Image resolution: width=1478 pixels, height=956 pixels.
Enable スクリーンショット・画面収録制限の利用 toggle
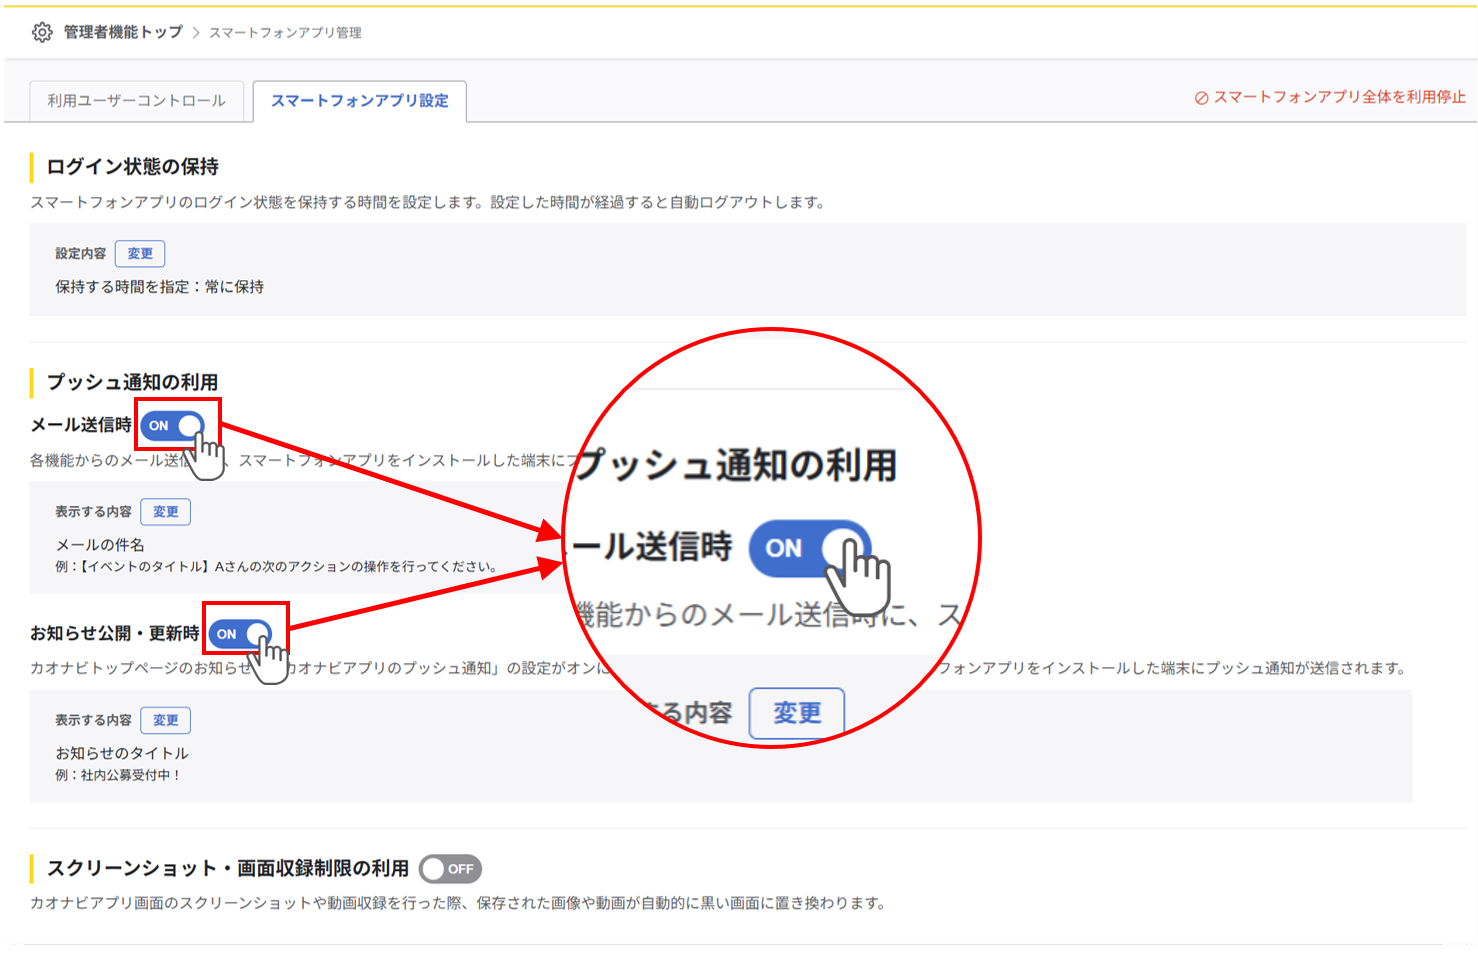449,869
